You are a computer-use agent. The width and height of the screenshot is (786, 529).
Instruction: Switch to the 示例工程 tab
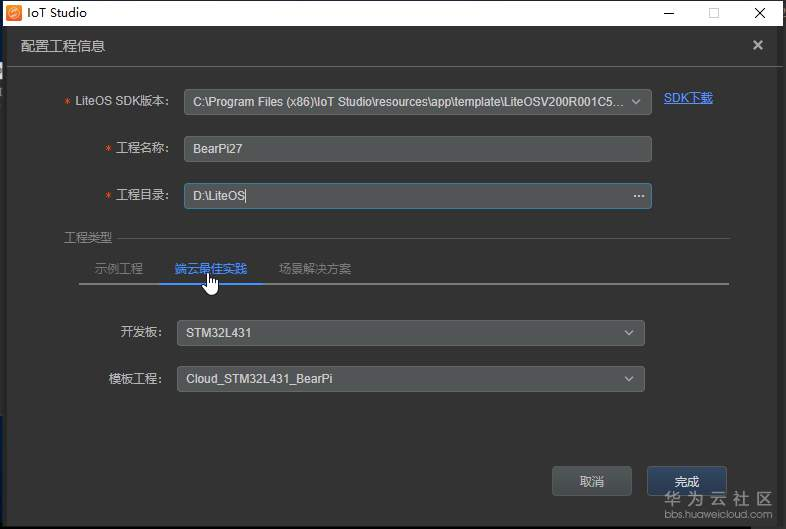click(119, 269)
